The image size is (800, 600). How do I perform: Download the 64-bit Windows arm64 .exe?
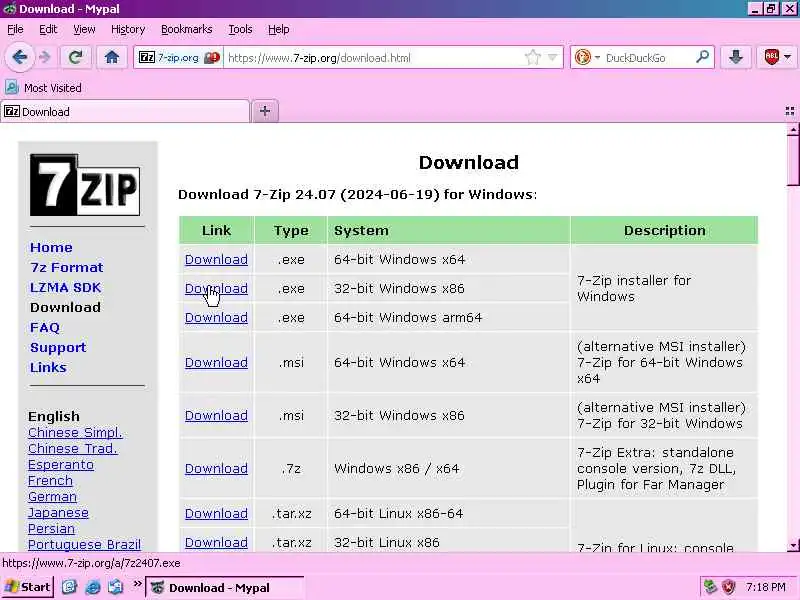216,317
